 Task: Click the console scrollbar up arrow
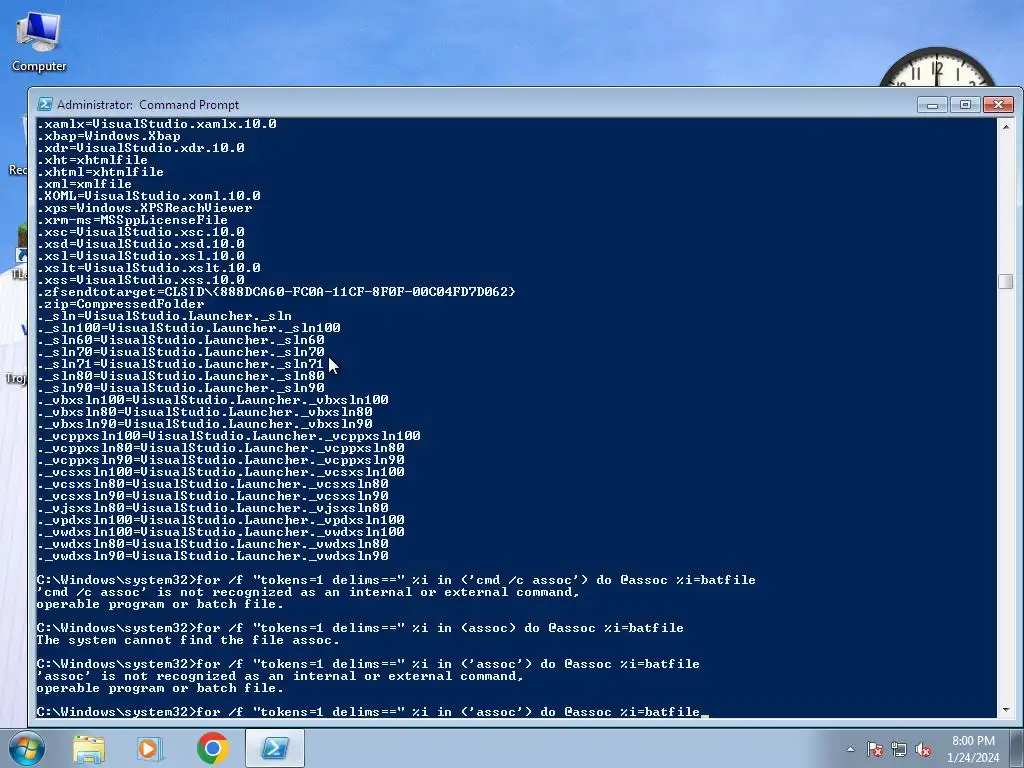coord(1006,126)
